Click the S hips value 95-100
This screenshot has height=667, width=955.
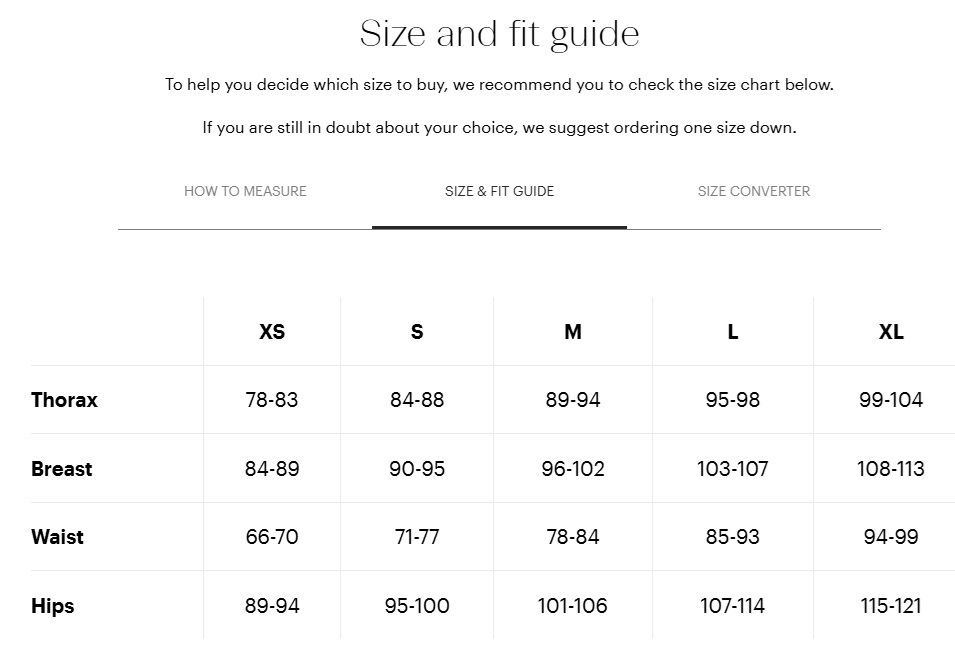(x=417, y=606)
